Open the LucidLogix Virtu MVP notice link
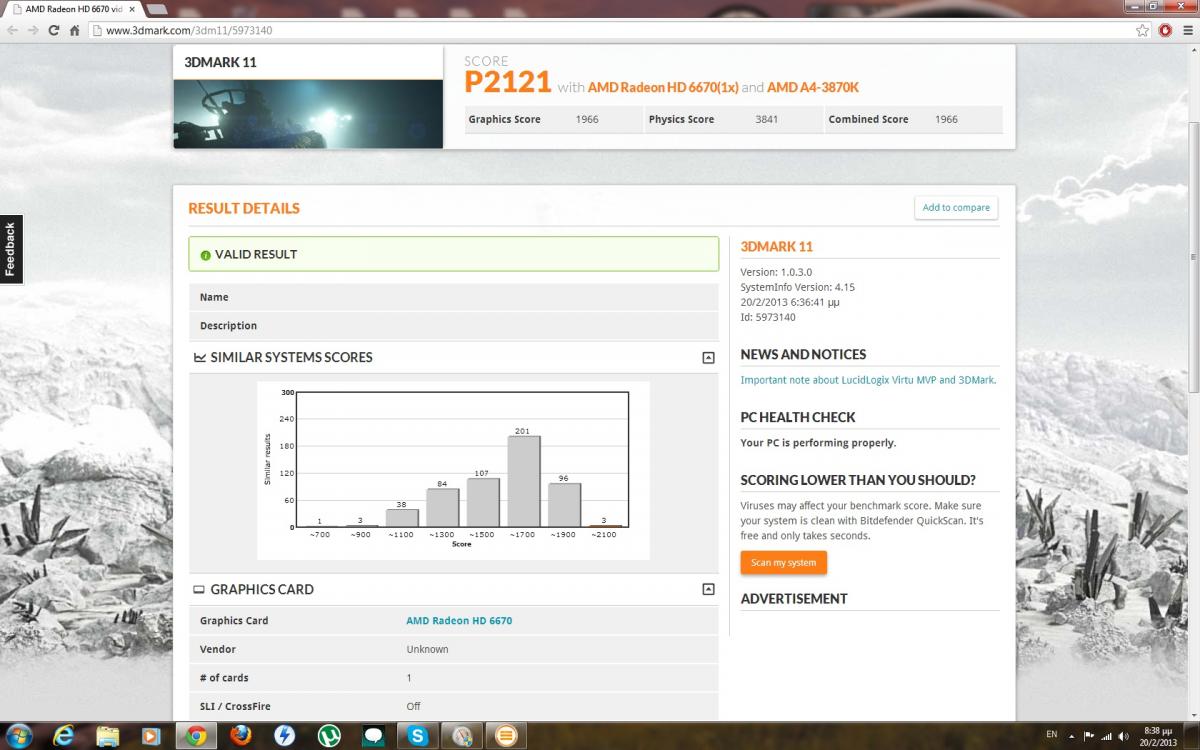 pos(868,380)
